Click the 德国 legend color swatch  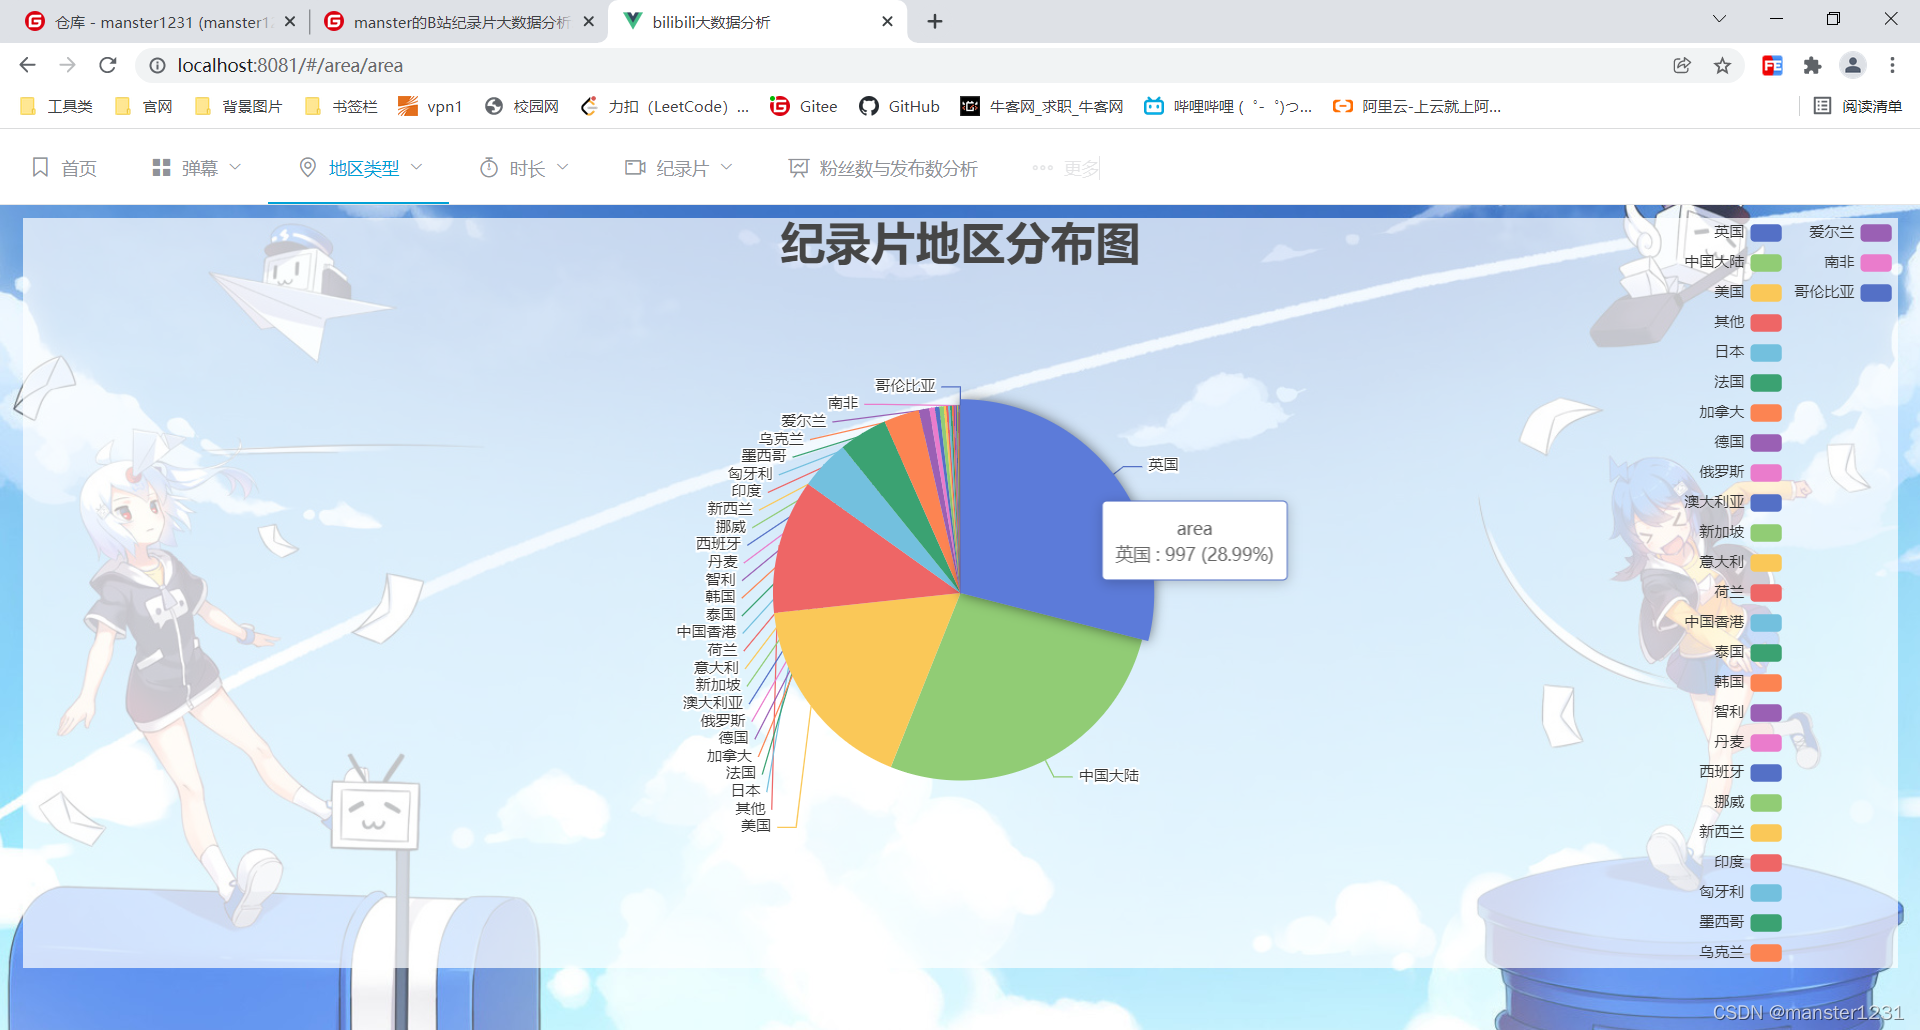tap(1766, 442)
